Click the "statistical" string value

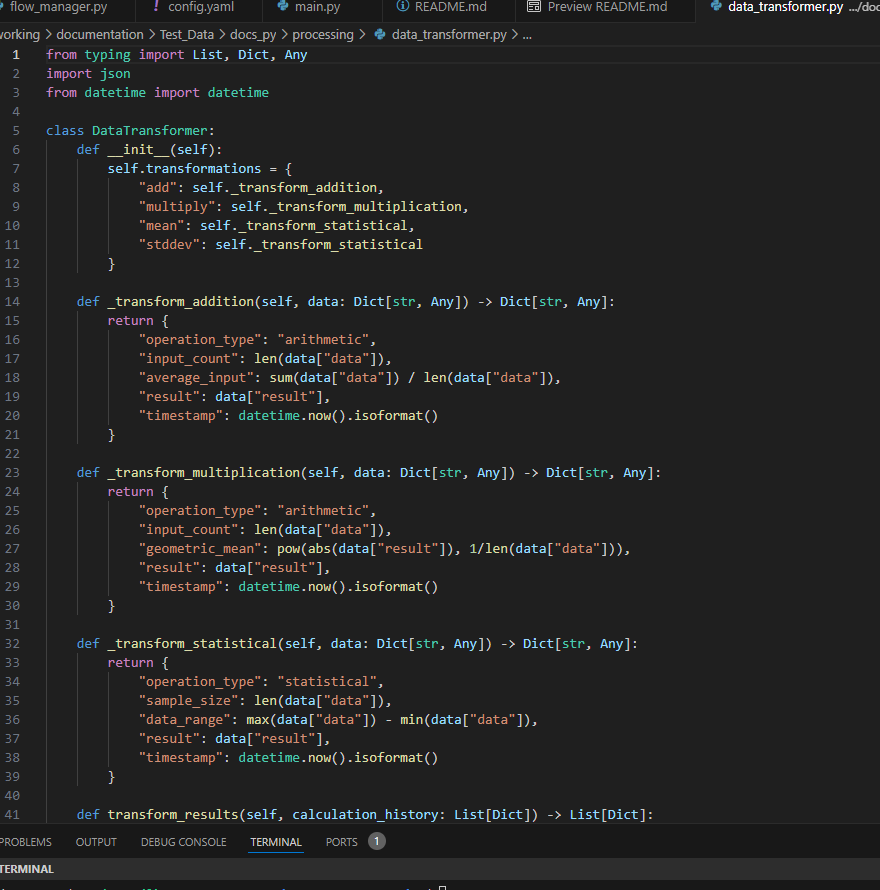(x=326, y=681)
